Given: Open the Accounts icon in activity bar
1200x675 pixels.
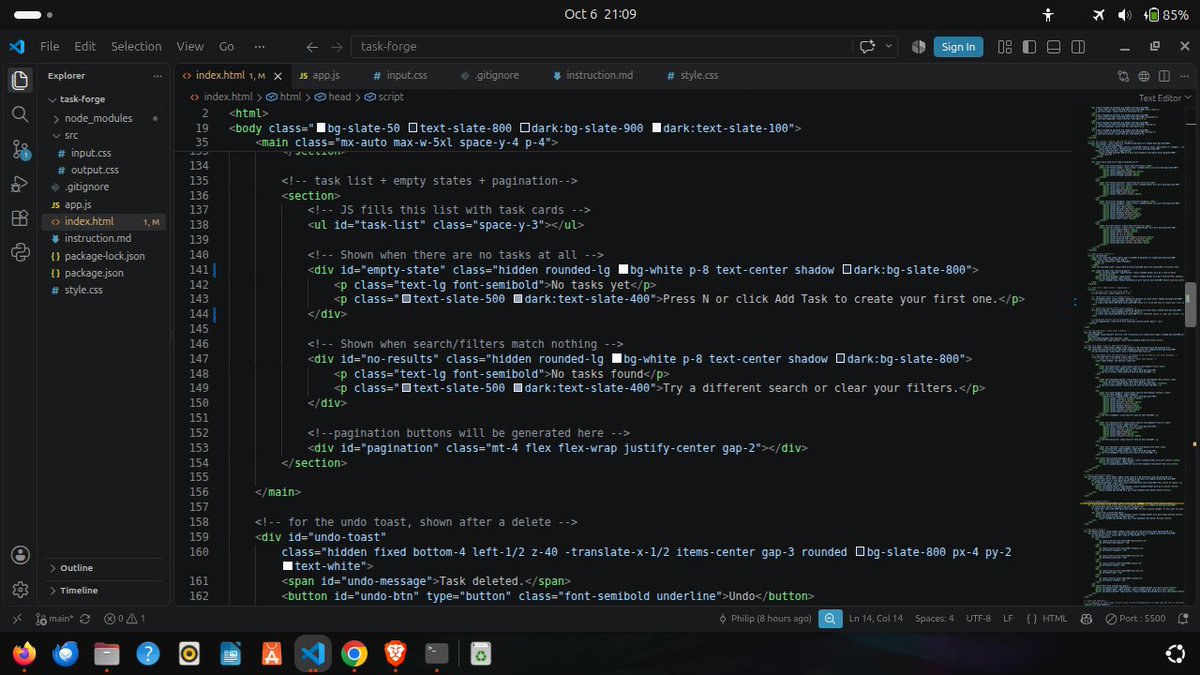Looking at the screenshot, I should point(19,555).
